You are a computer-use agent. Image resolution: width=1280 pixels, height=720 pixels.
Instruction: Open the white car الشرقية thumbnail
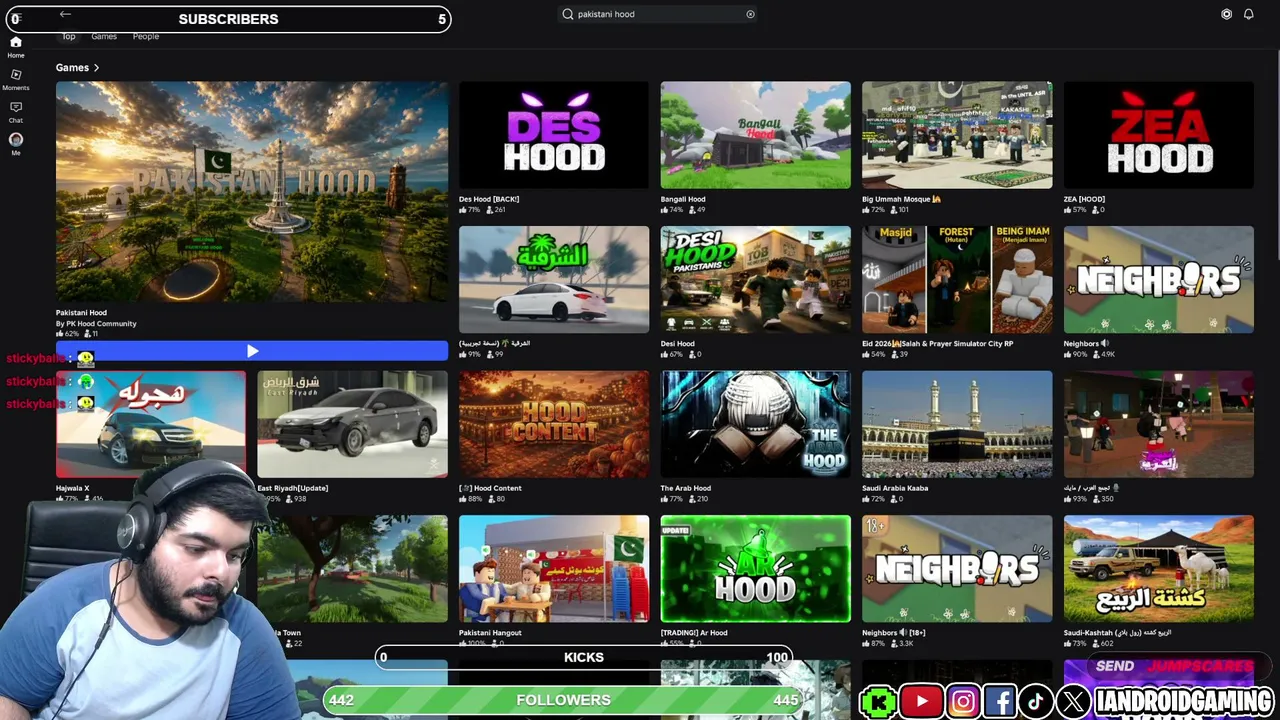[554, 280]
